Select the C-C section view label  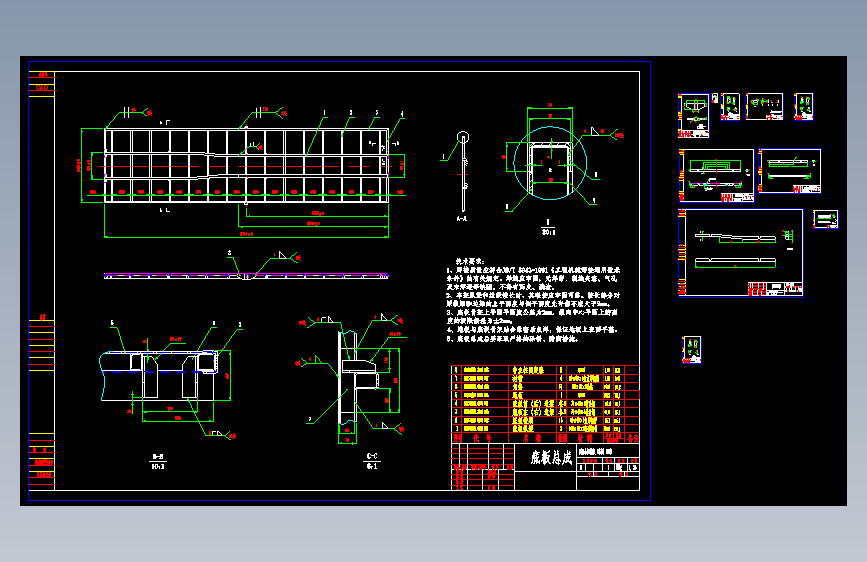point(372,456)
